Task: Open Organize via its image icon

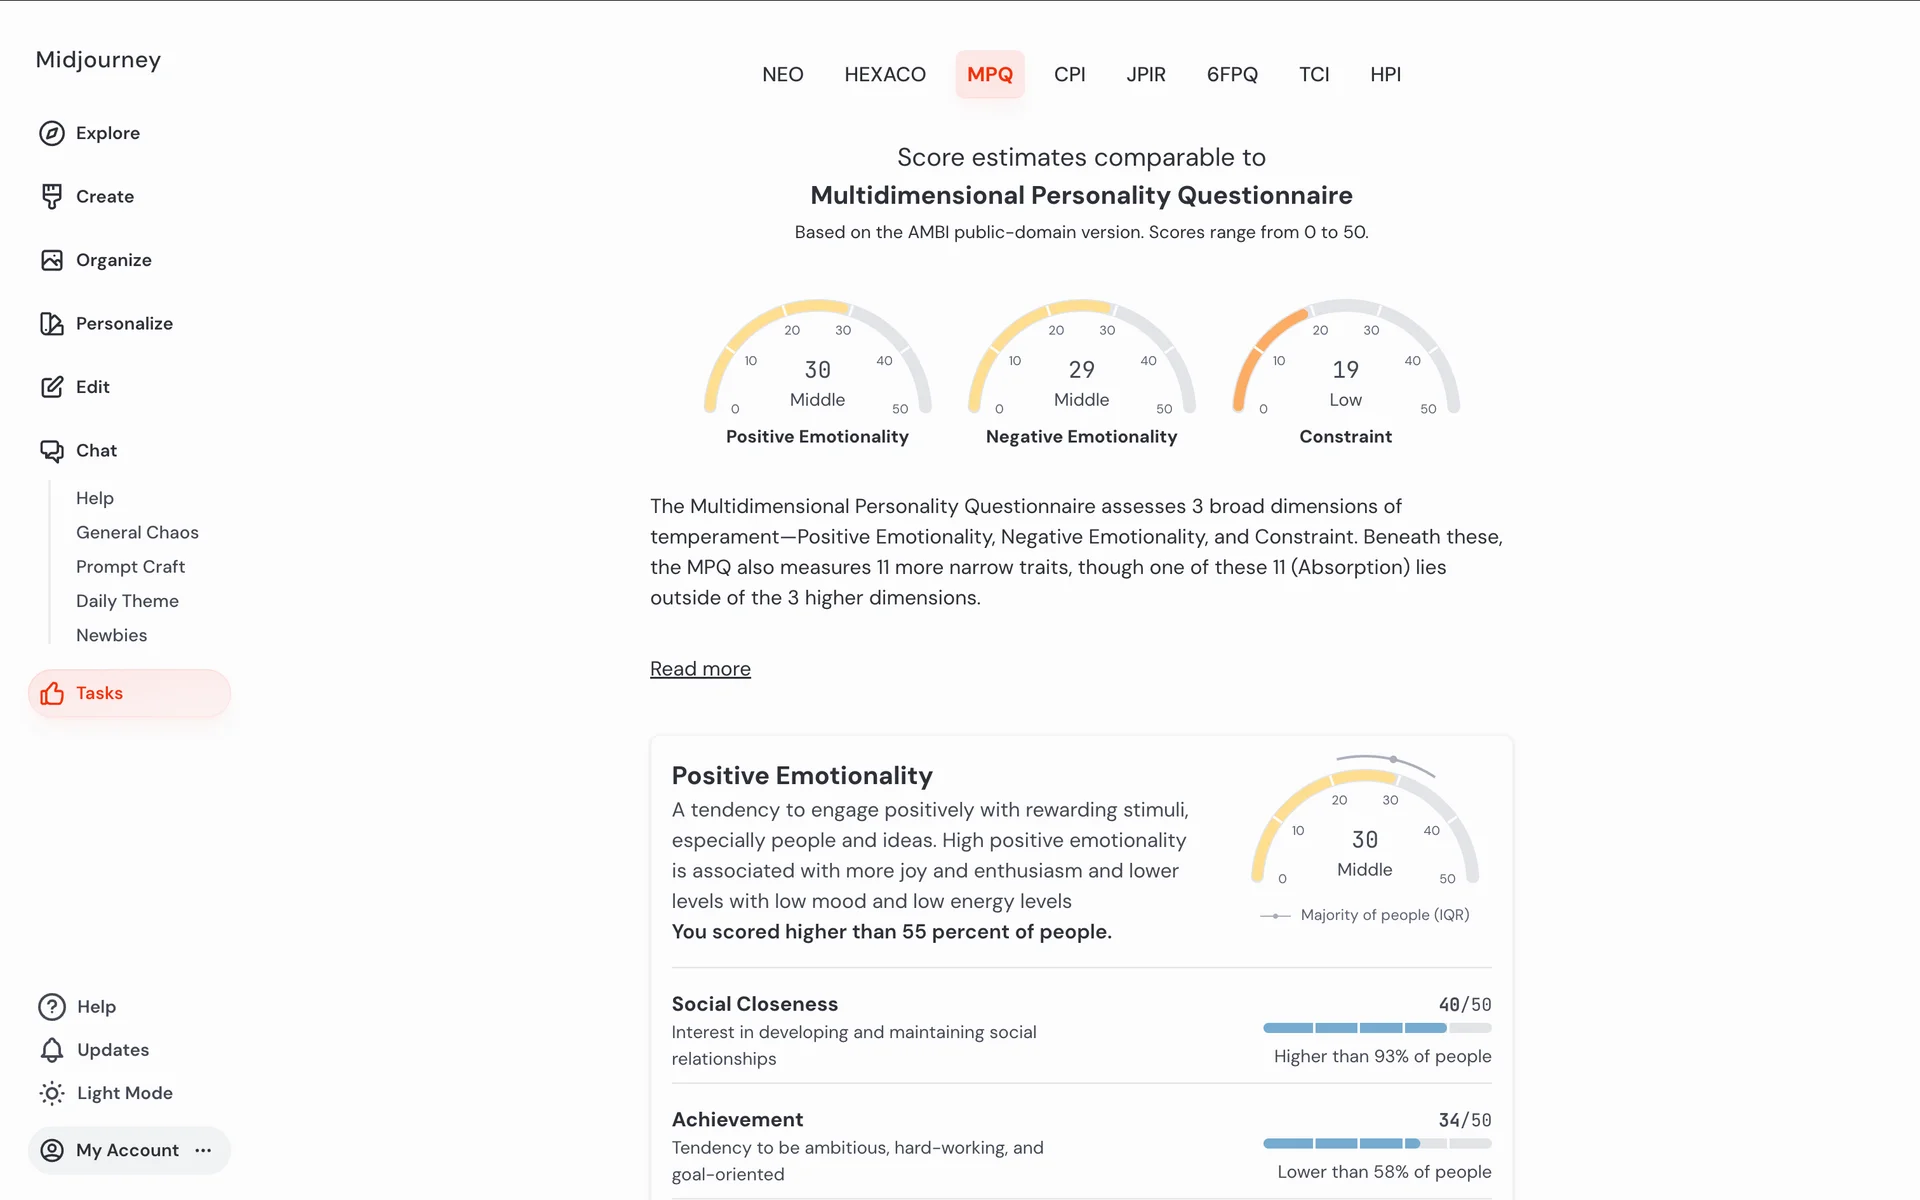Action: tap(52, 260)
